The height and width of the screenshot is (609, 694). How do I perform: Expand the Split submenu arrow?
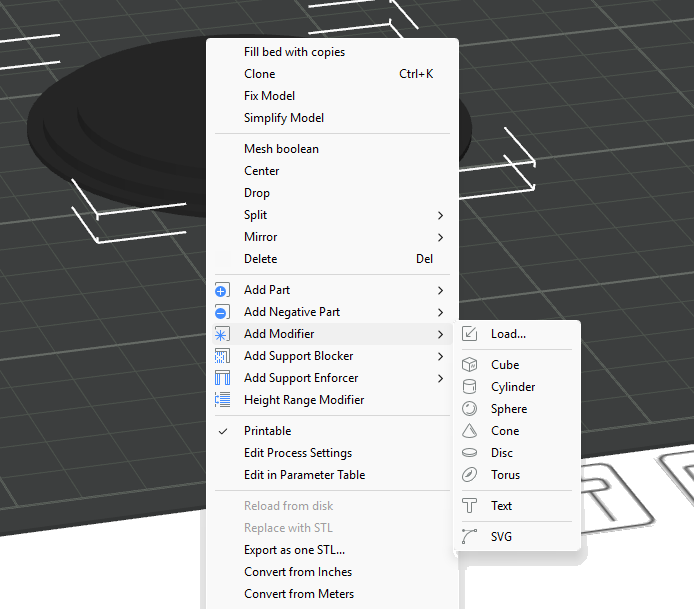pos(440,215)
